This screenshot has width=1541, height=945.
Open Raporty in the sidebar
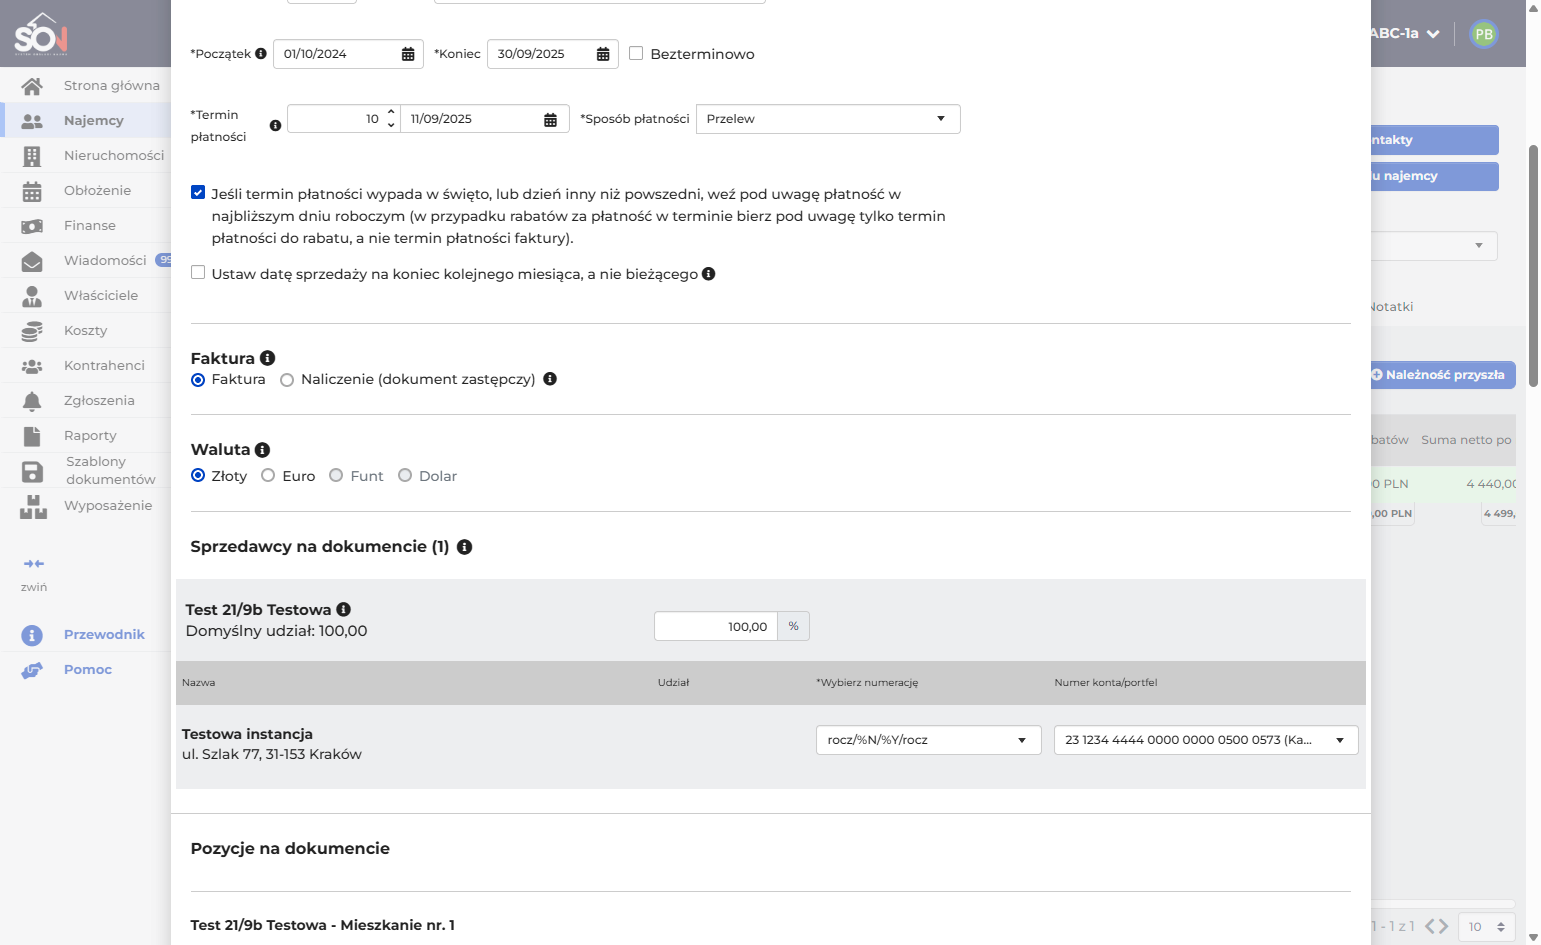coord(85,436)
